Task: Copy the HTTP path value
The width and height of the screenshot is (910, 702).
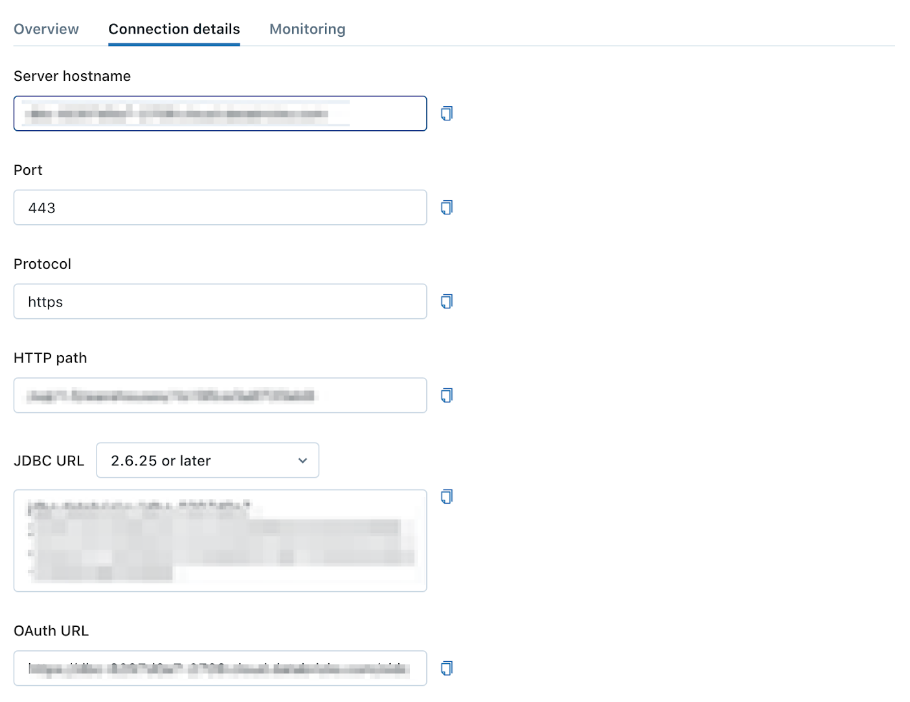Action: [447, 395]
